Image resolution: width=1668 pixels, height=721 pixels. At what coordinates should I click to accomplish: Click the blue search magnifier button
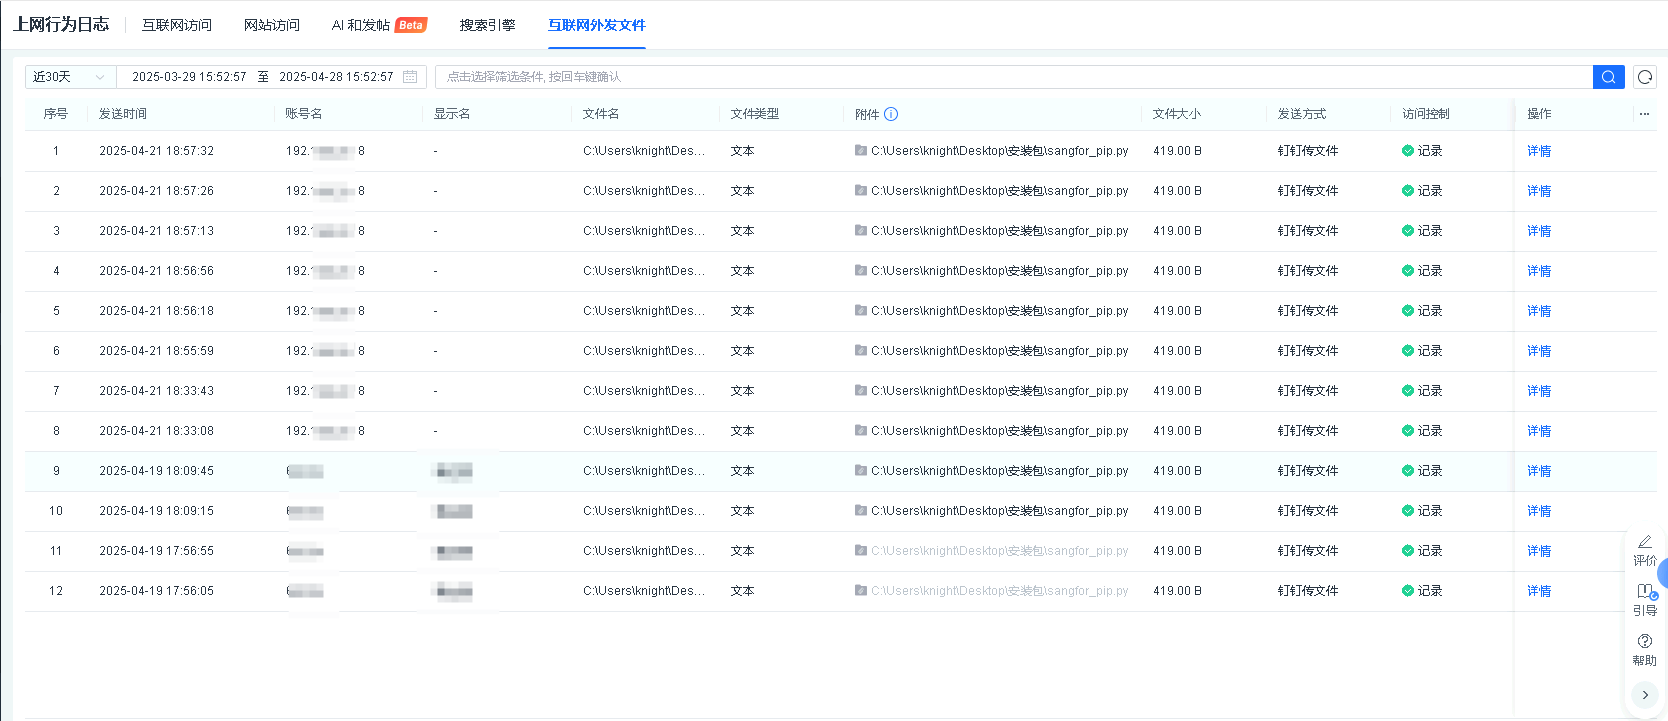click(x=1608, y=77)
